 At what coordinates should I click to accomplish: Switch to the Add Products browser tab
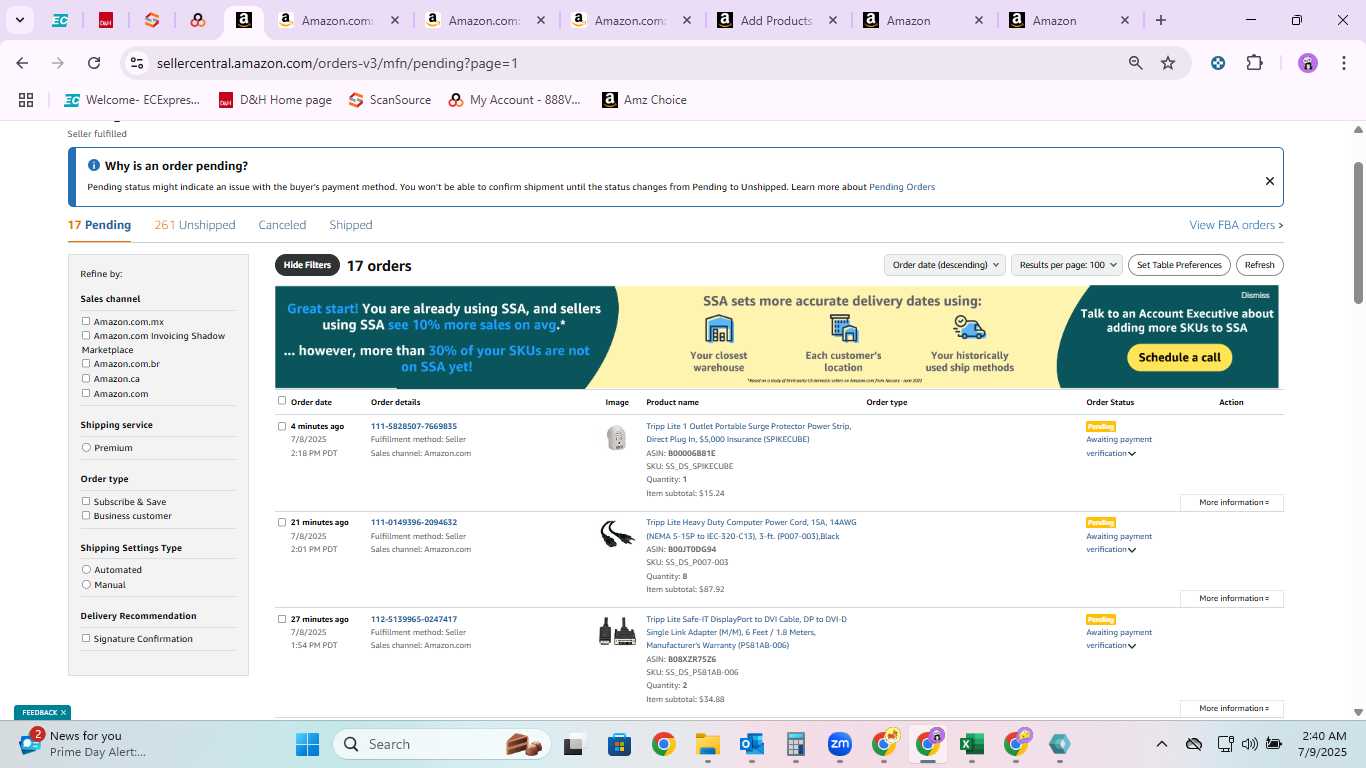[776, 20]
